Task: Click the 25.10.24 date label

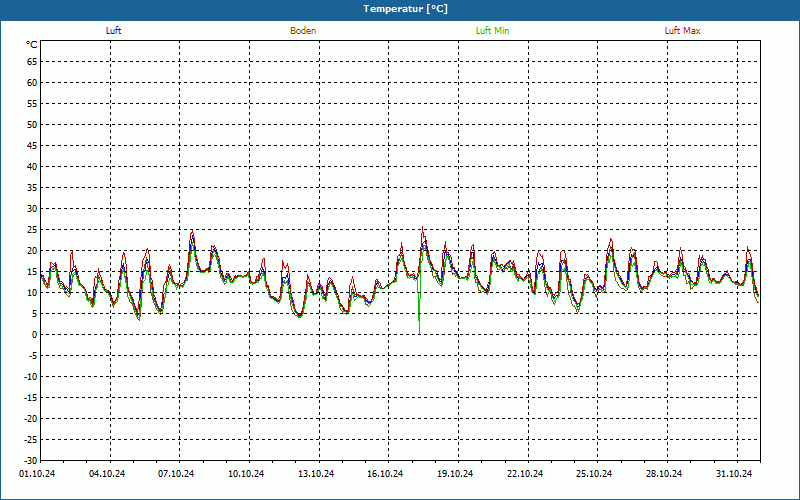Action: click(x=594, y=474)
